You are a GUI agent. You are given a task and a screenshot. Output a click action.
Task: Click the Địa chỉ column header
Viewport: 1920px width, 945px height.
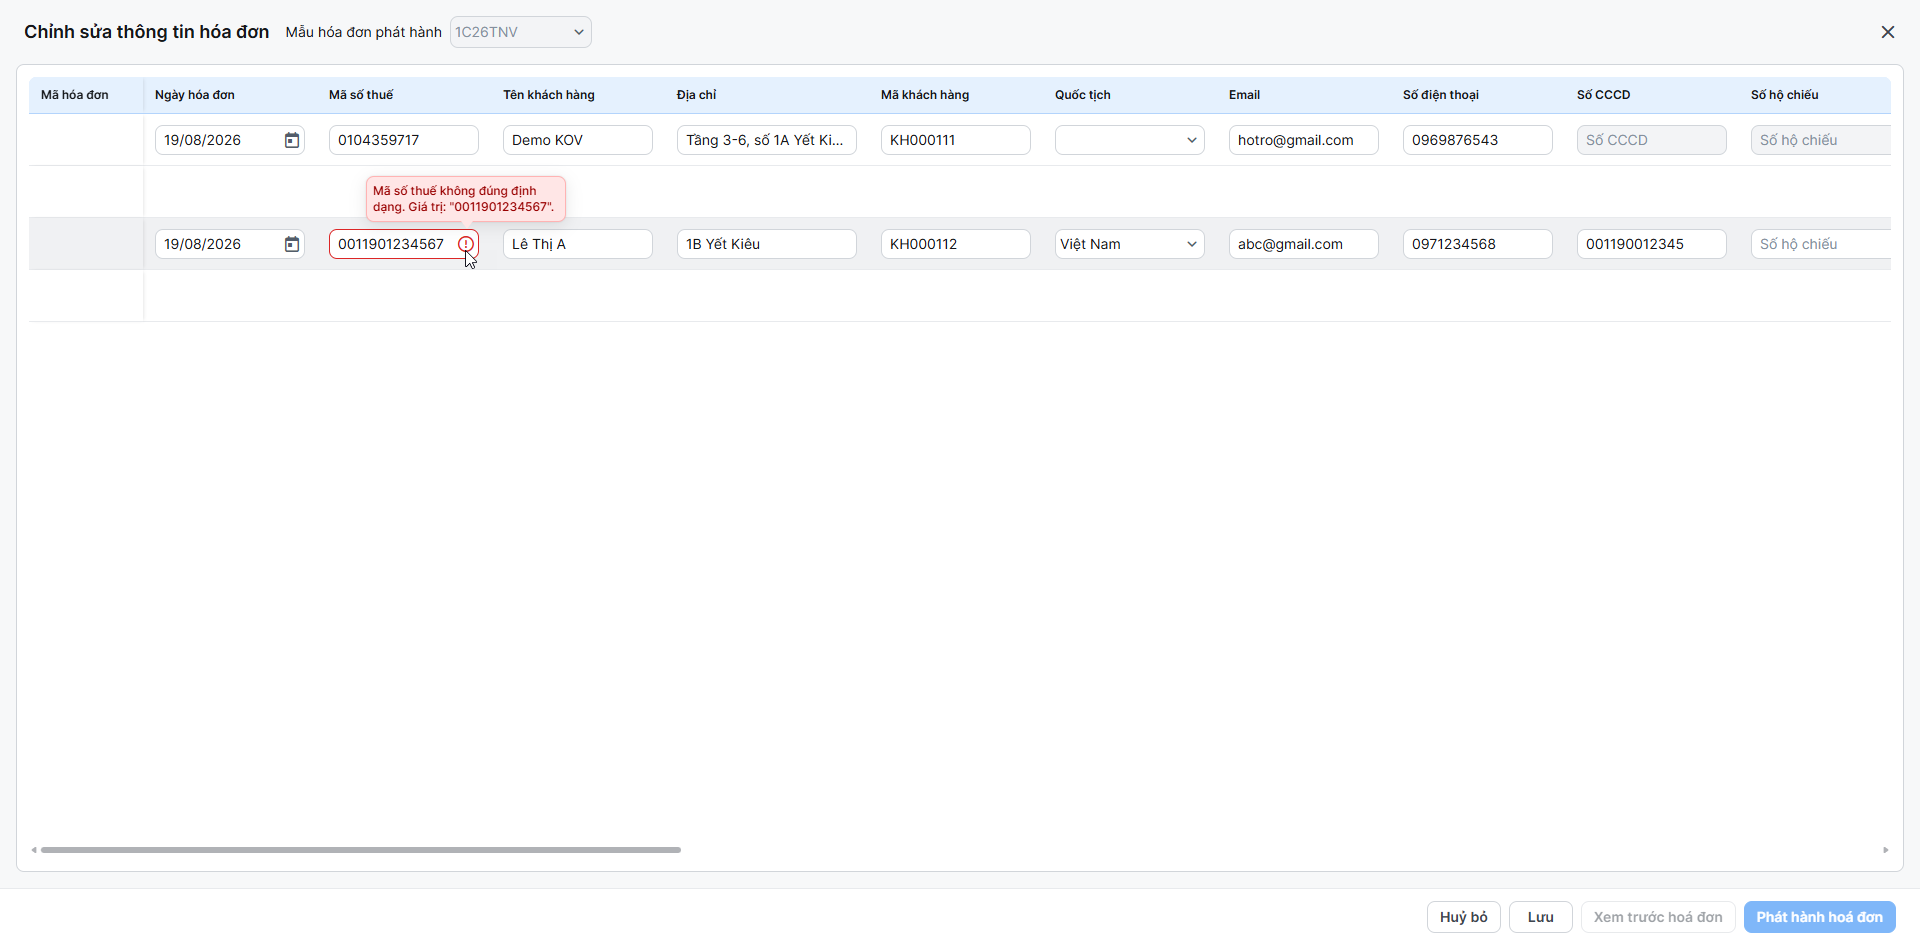pyautogui.click(x=696, y=95)
